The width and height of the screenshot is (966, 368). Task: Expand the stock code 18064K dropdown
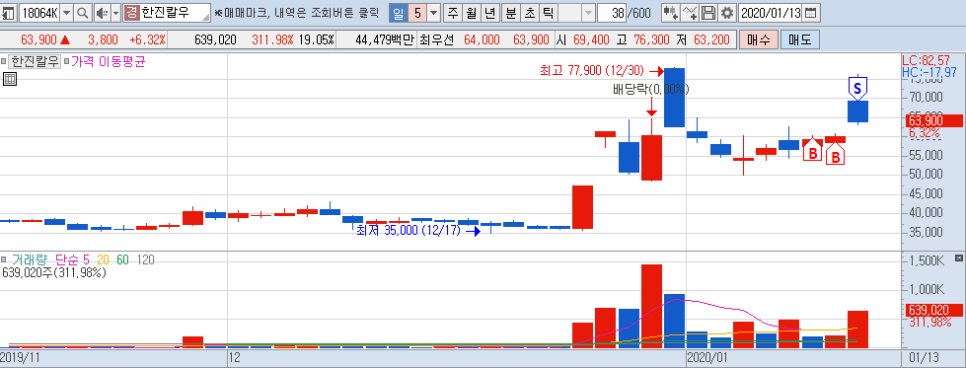[67, 12]
